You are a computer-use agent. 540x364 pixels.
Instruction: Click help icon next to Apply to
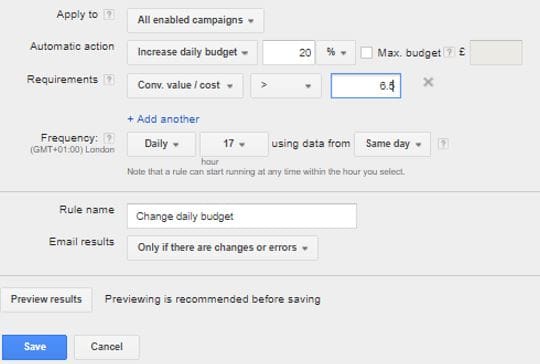(109, 14)
